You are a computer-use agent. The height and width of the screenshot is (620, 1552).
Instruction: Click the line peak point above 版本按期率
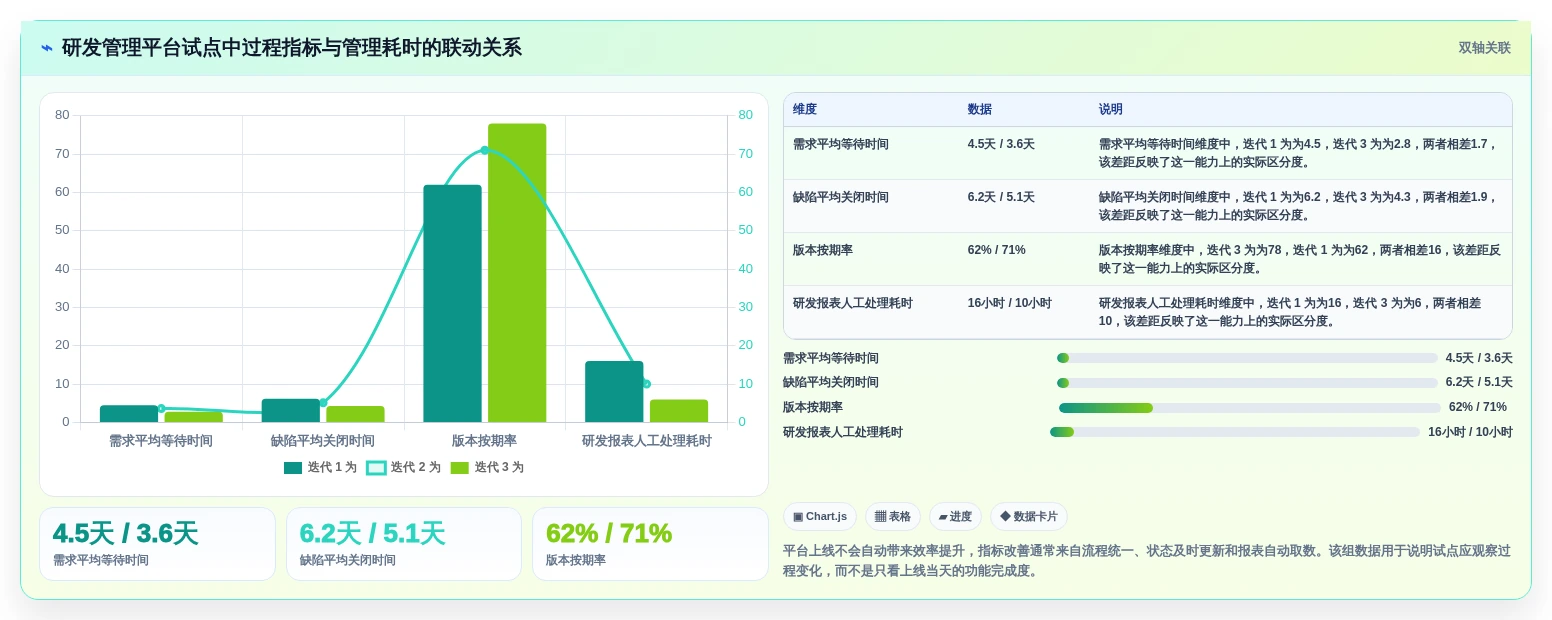pyautogui.click(x=485, y=150)
